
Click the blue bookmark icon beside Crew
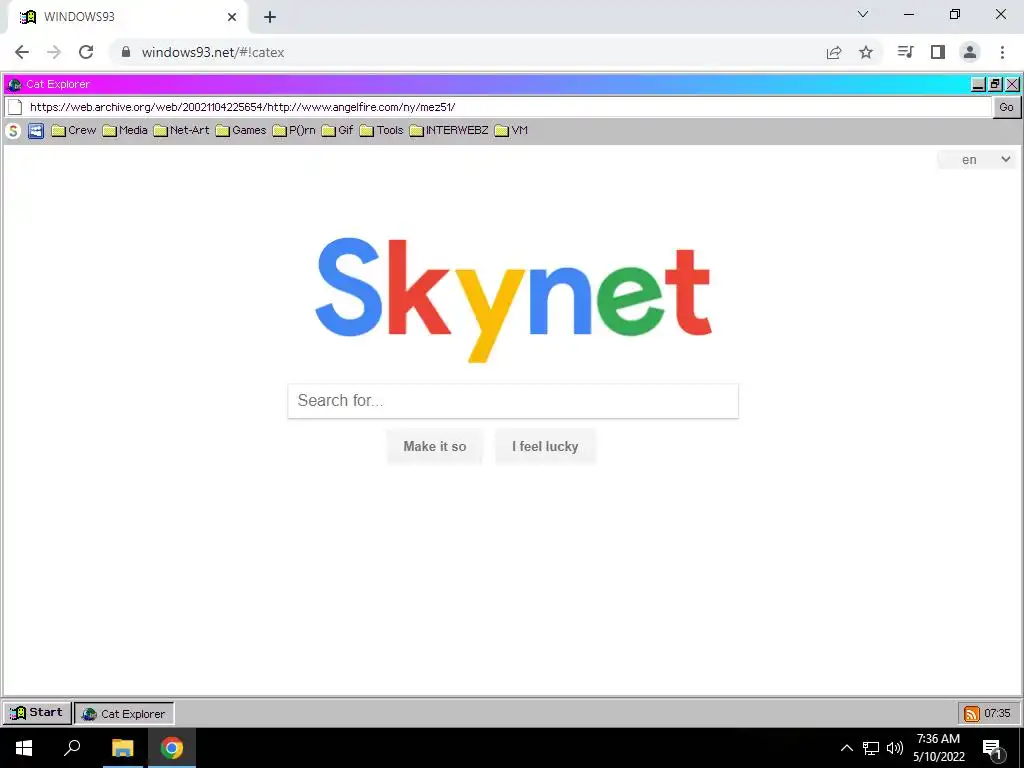click(36, 131)
